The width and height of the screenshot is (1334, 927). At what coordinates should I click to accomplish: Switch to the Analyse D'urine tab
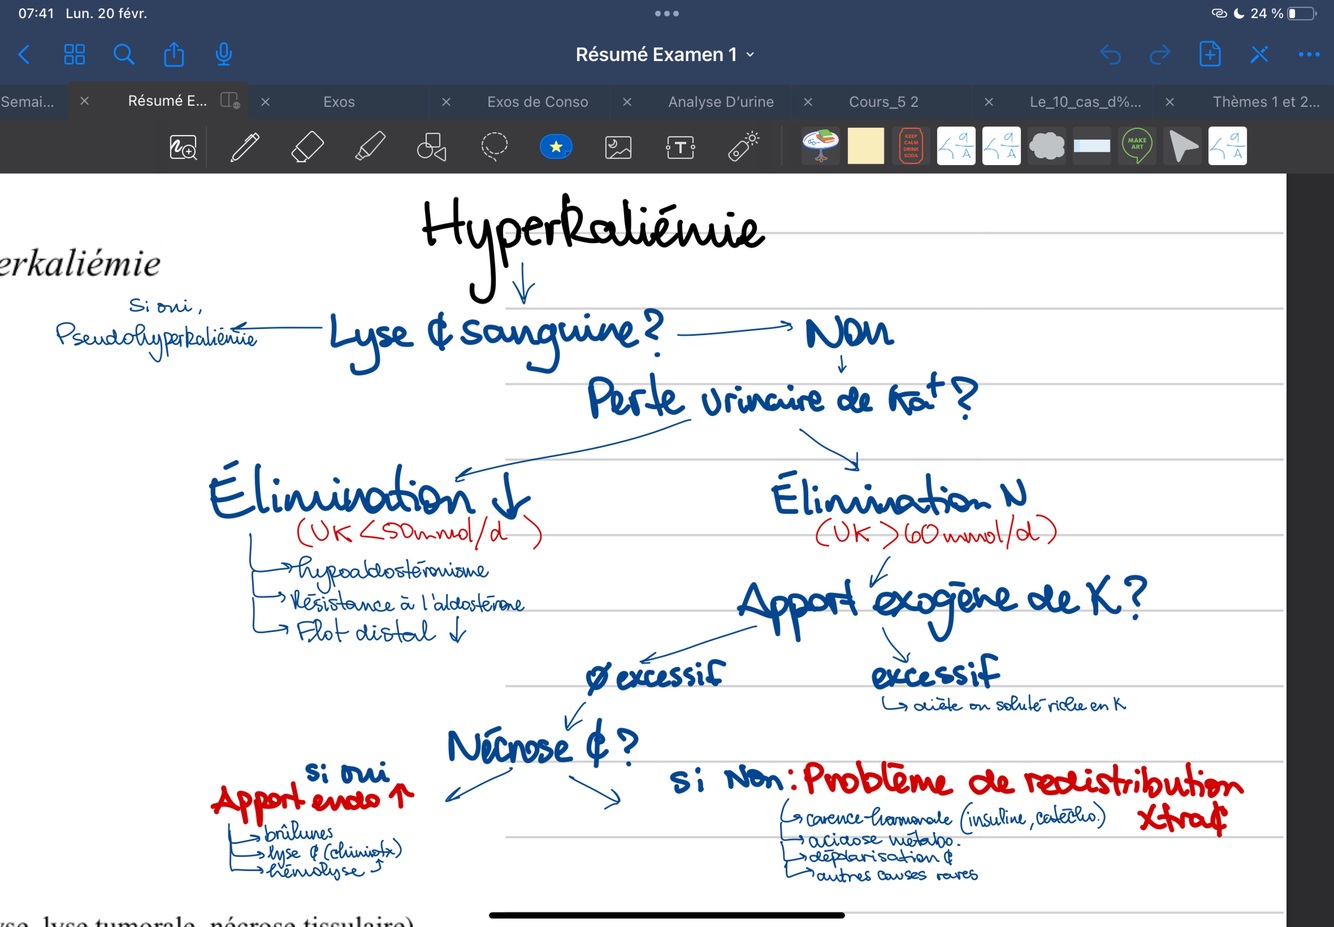(721, 102)
